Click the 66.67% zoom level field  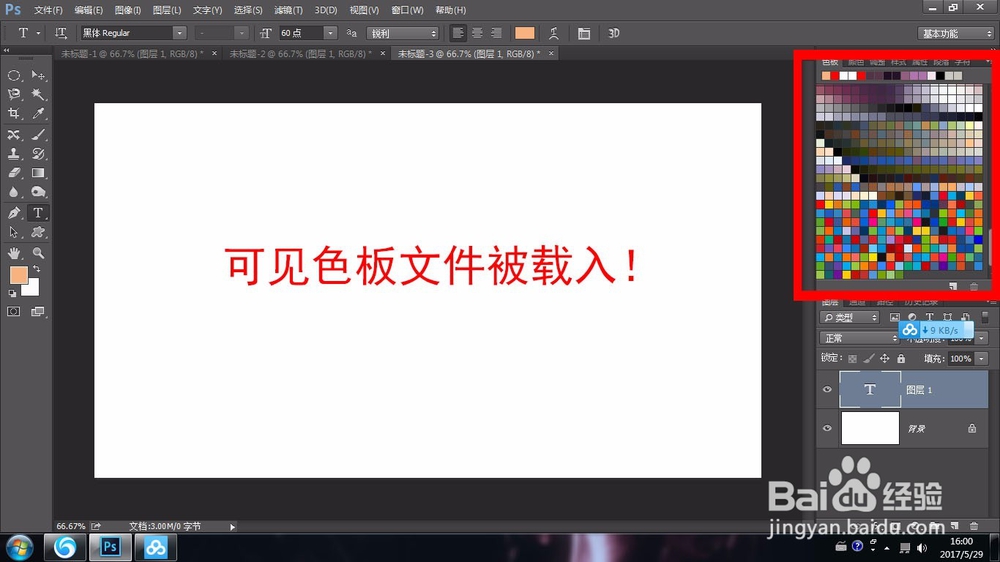(70, 526)
